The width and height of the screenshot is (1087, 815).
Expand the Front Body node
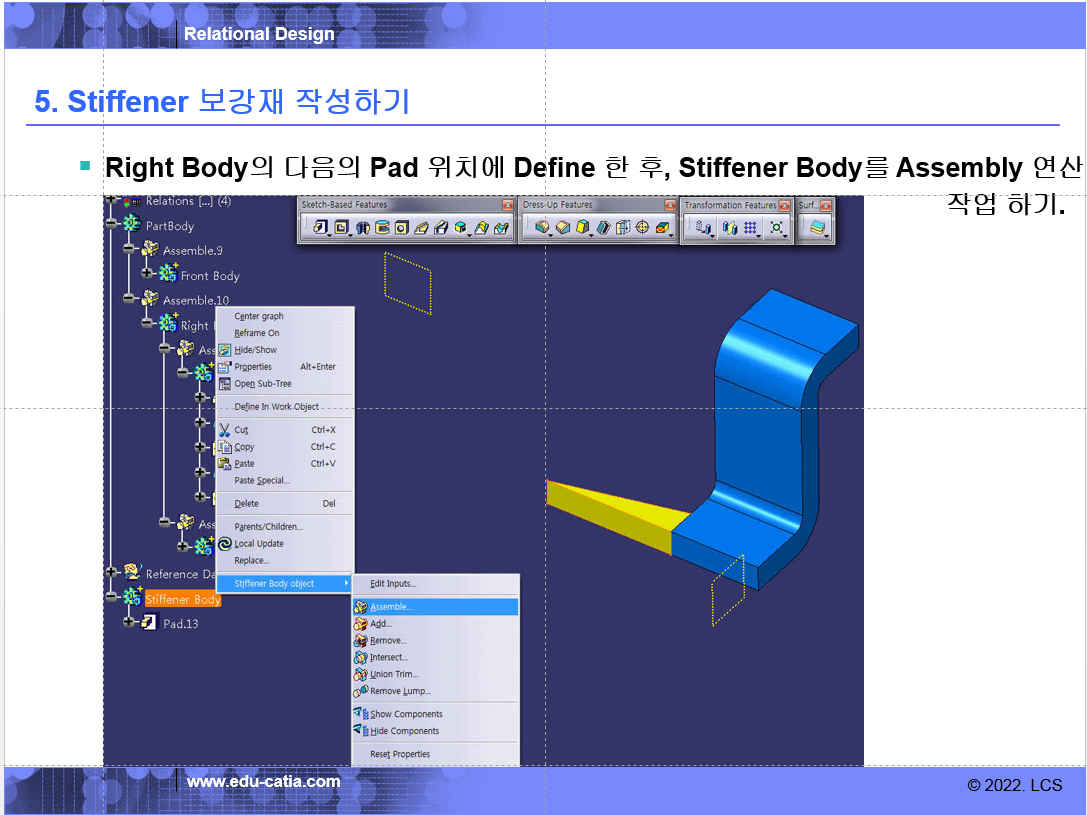point(146,273)
